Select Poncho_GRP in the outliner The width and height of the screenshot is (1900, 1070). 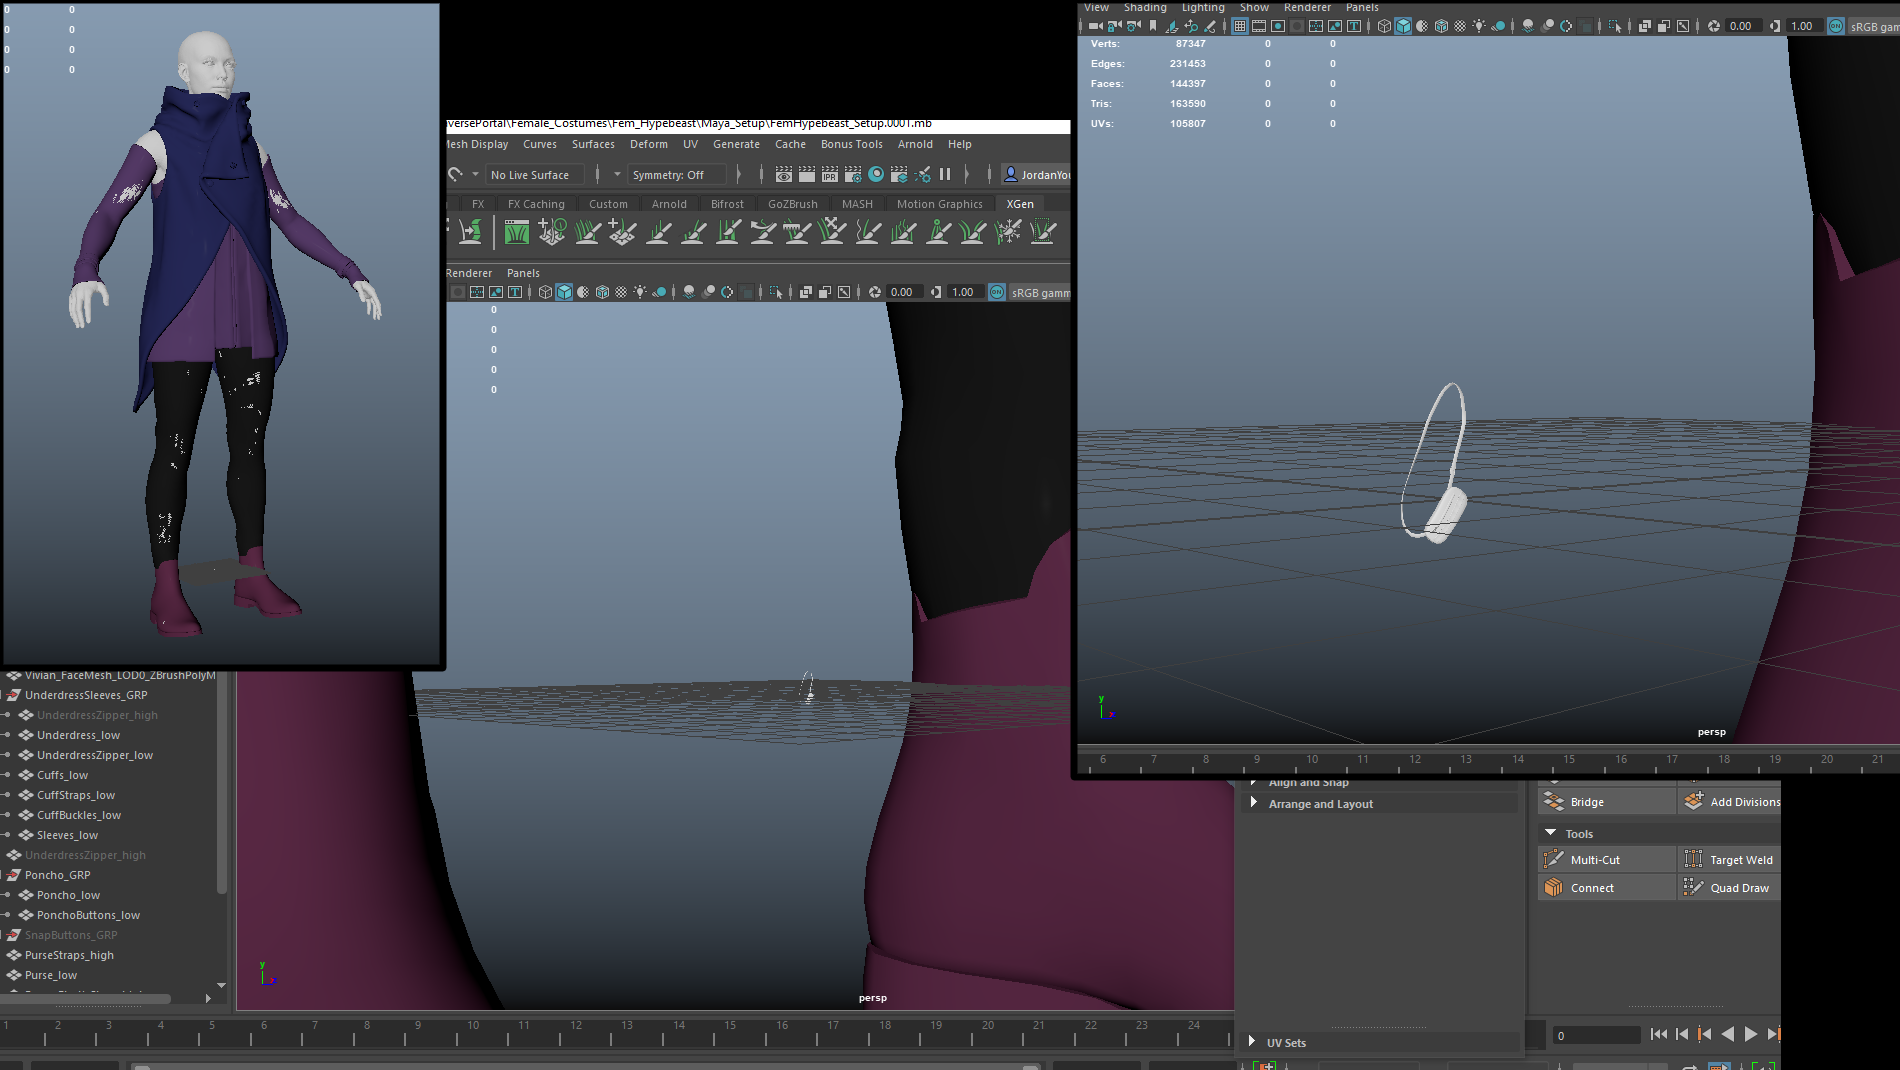coord(57,875)
